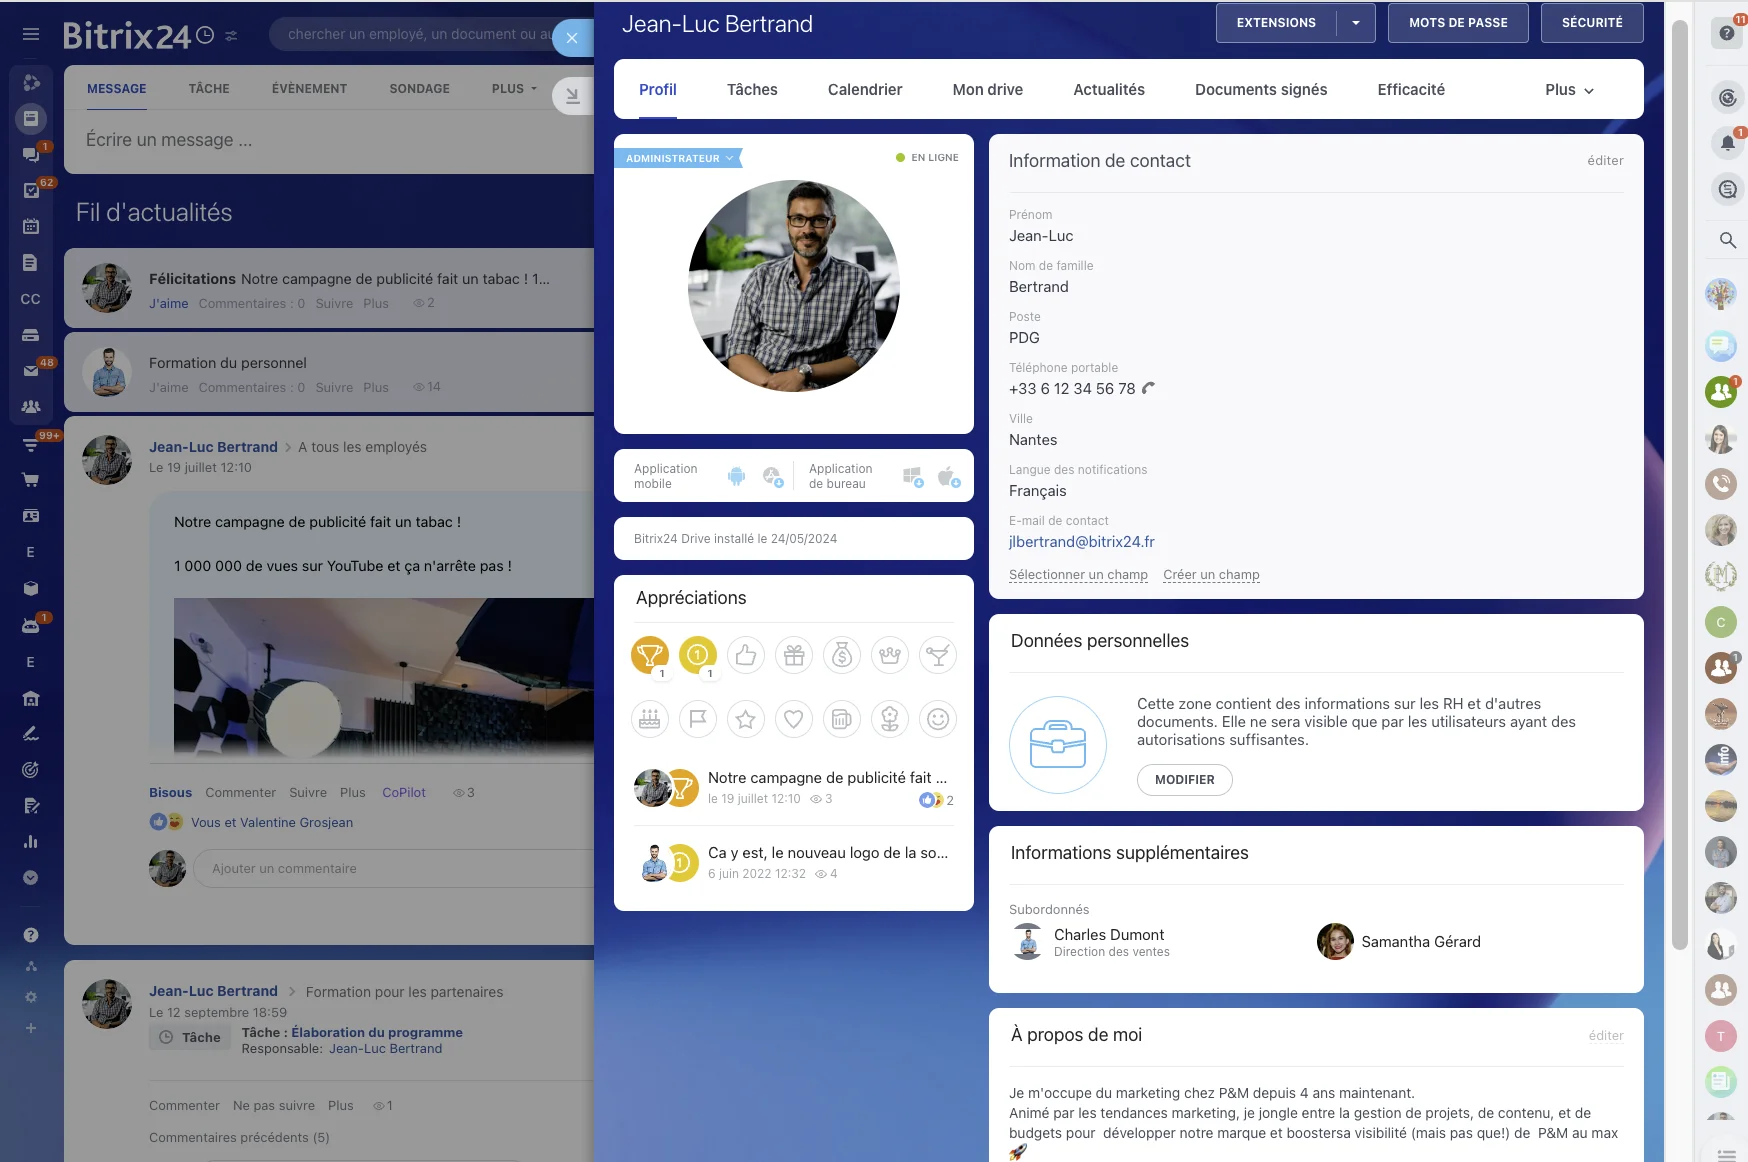
Task: Switch to the Calendrier tab
Action: coord(864,90)
